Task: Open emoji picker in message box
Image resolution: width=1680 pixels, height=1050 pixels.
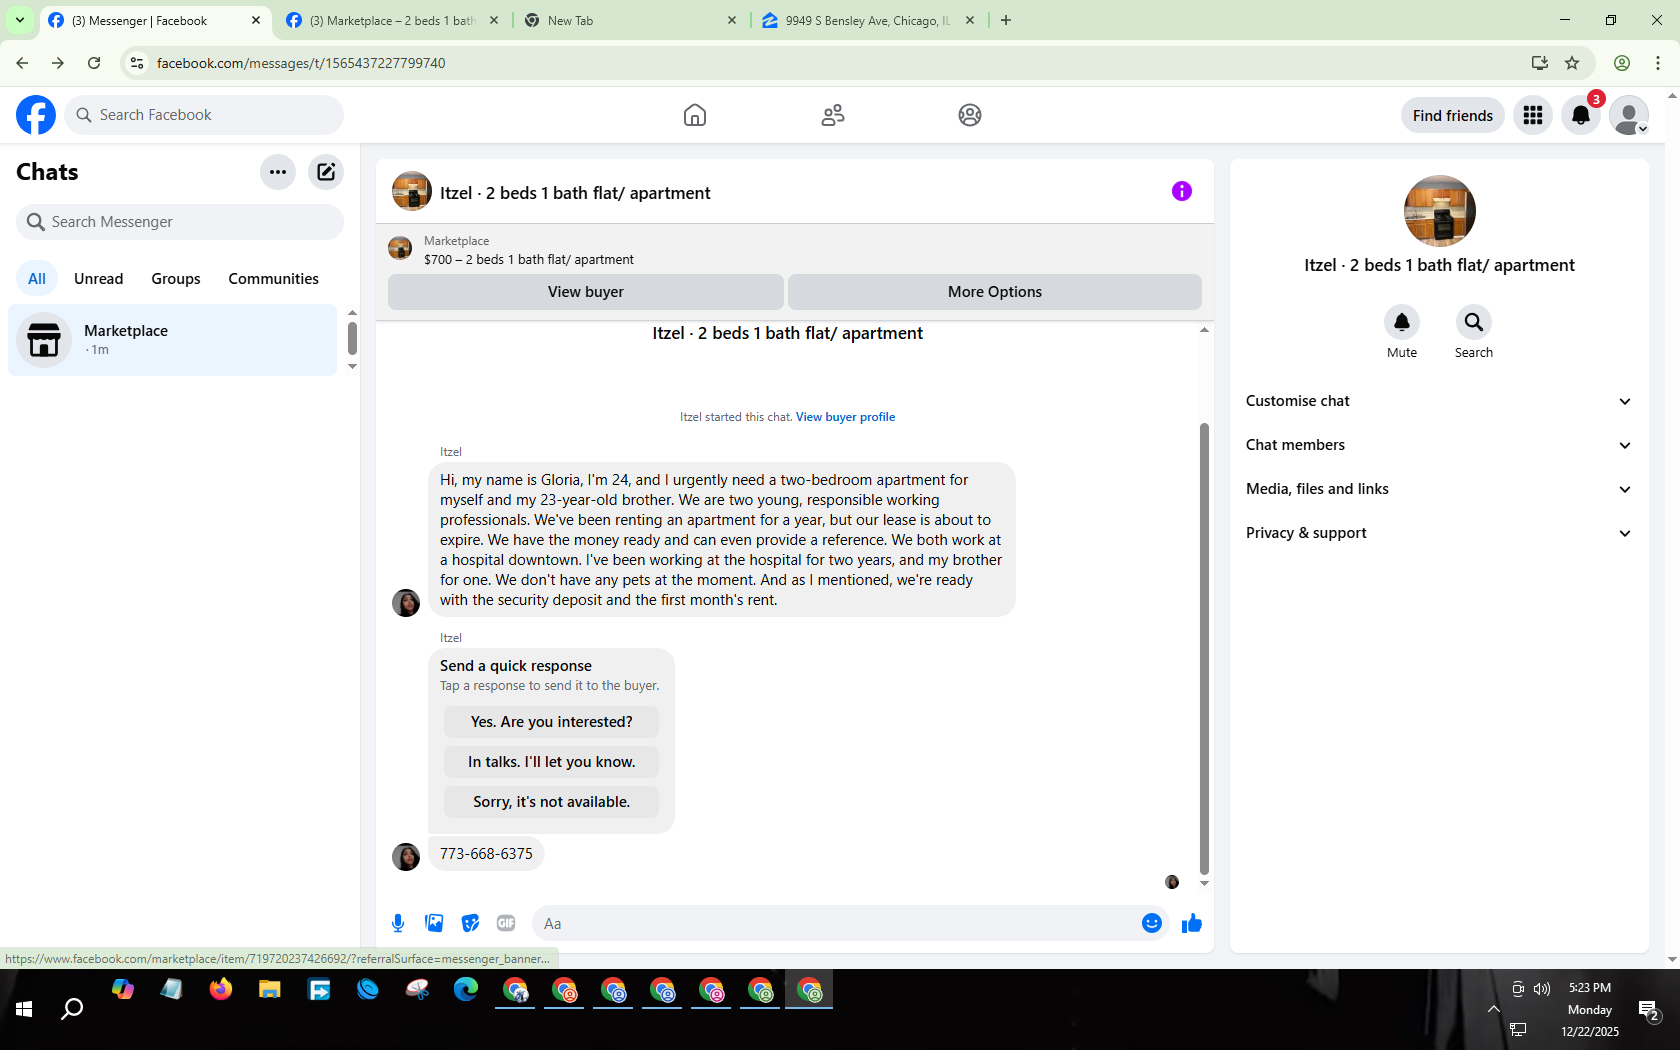Action: 1152,923
